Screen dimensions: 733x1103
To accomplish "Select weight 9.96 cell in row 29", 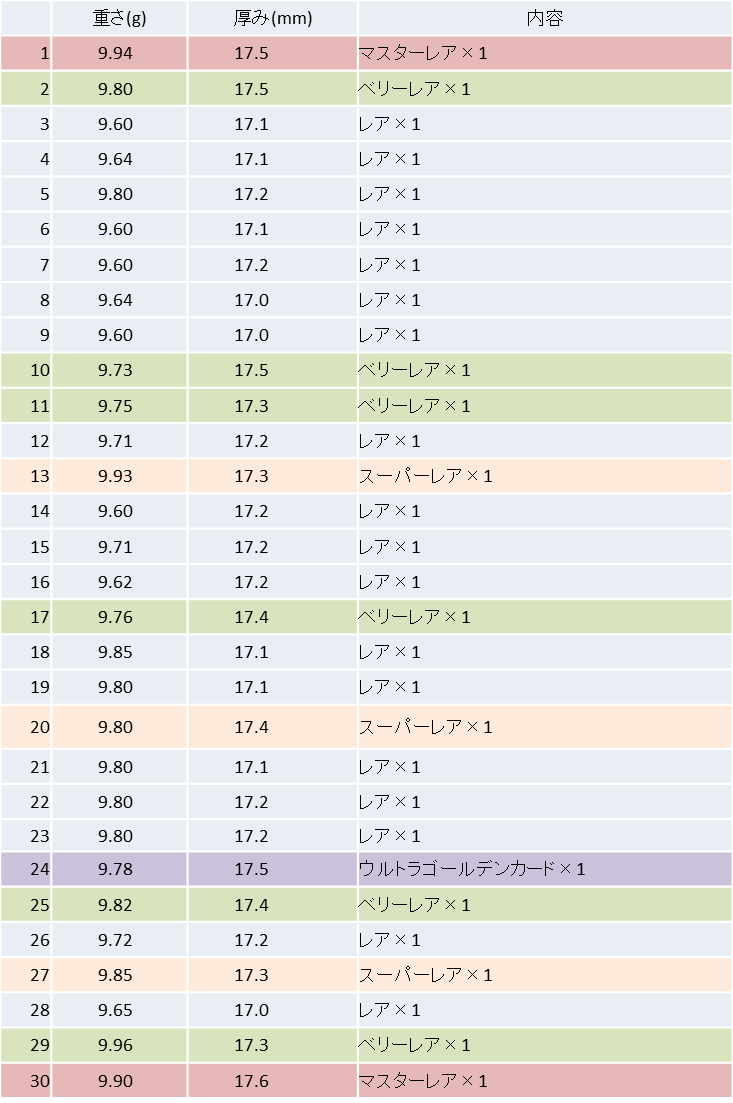I will point(120,1045).
